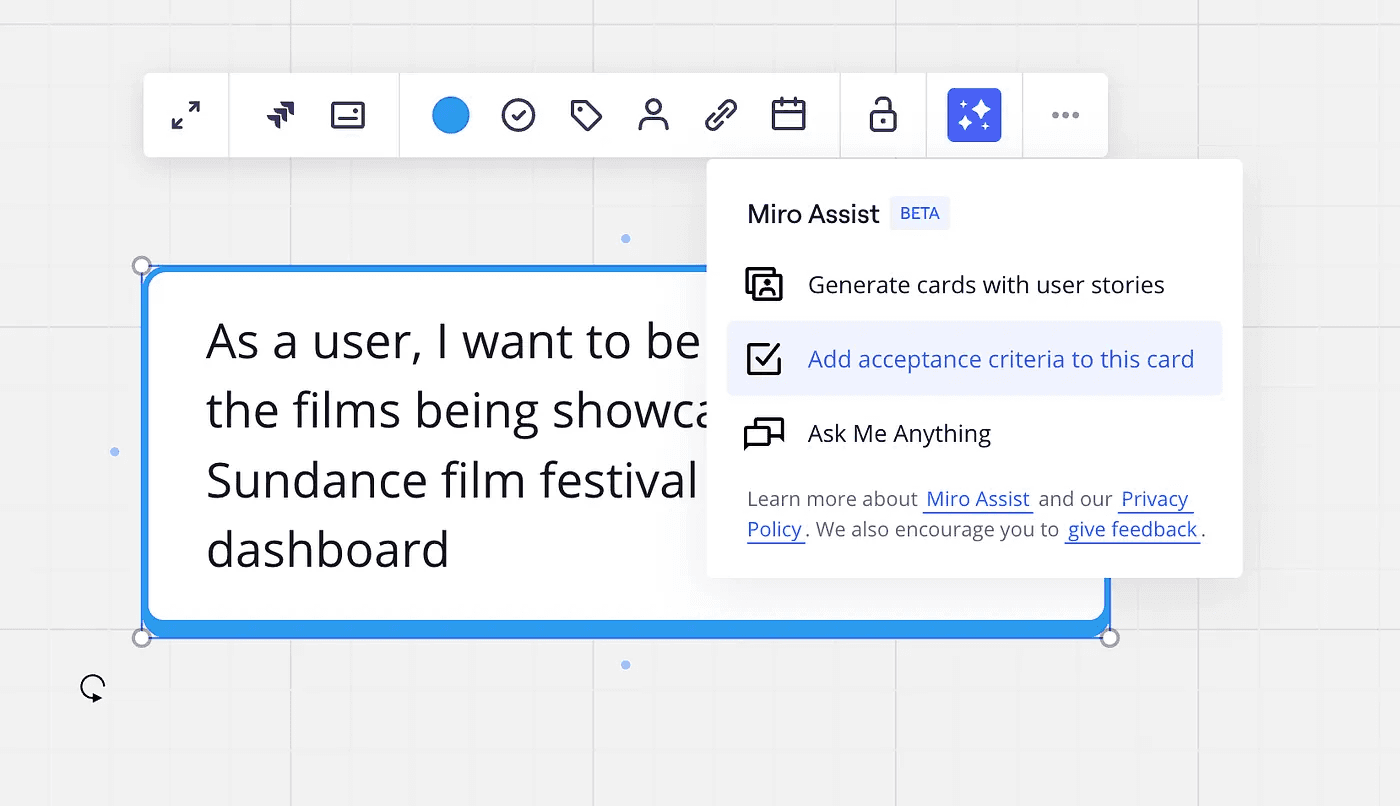
Task: Click the card layout icon in toolbar
Action: pyautogui.click(x=348, y=115)
